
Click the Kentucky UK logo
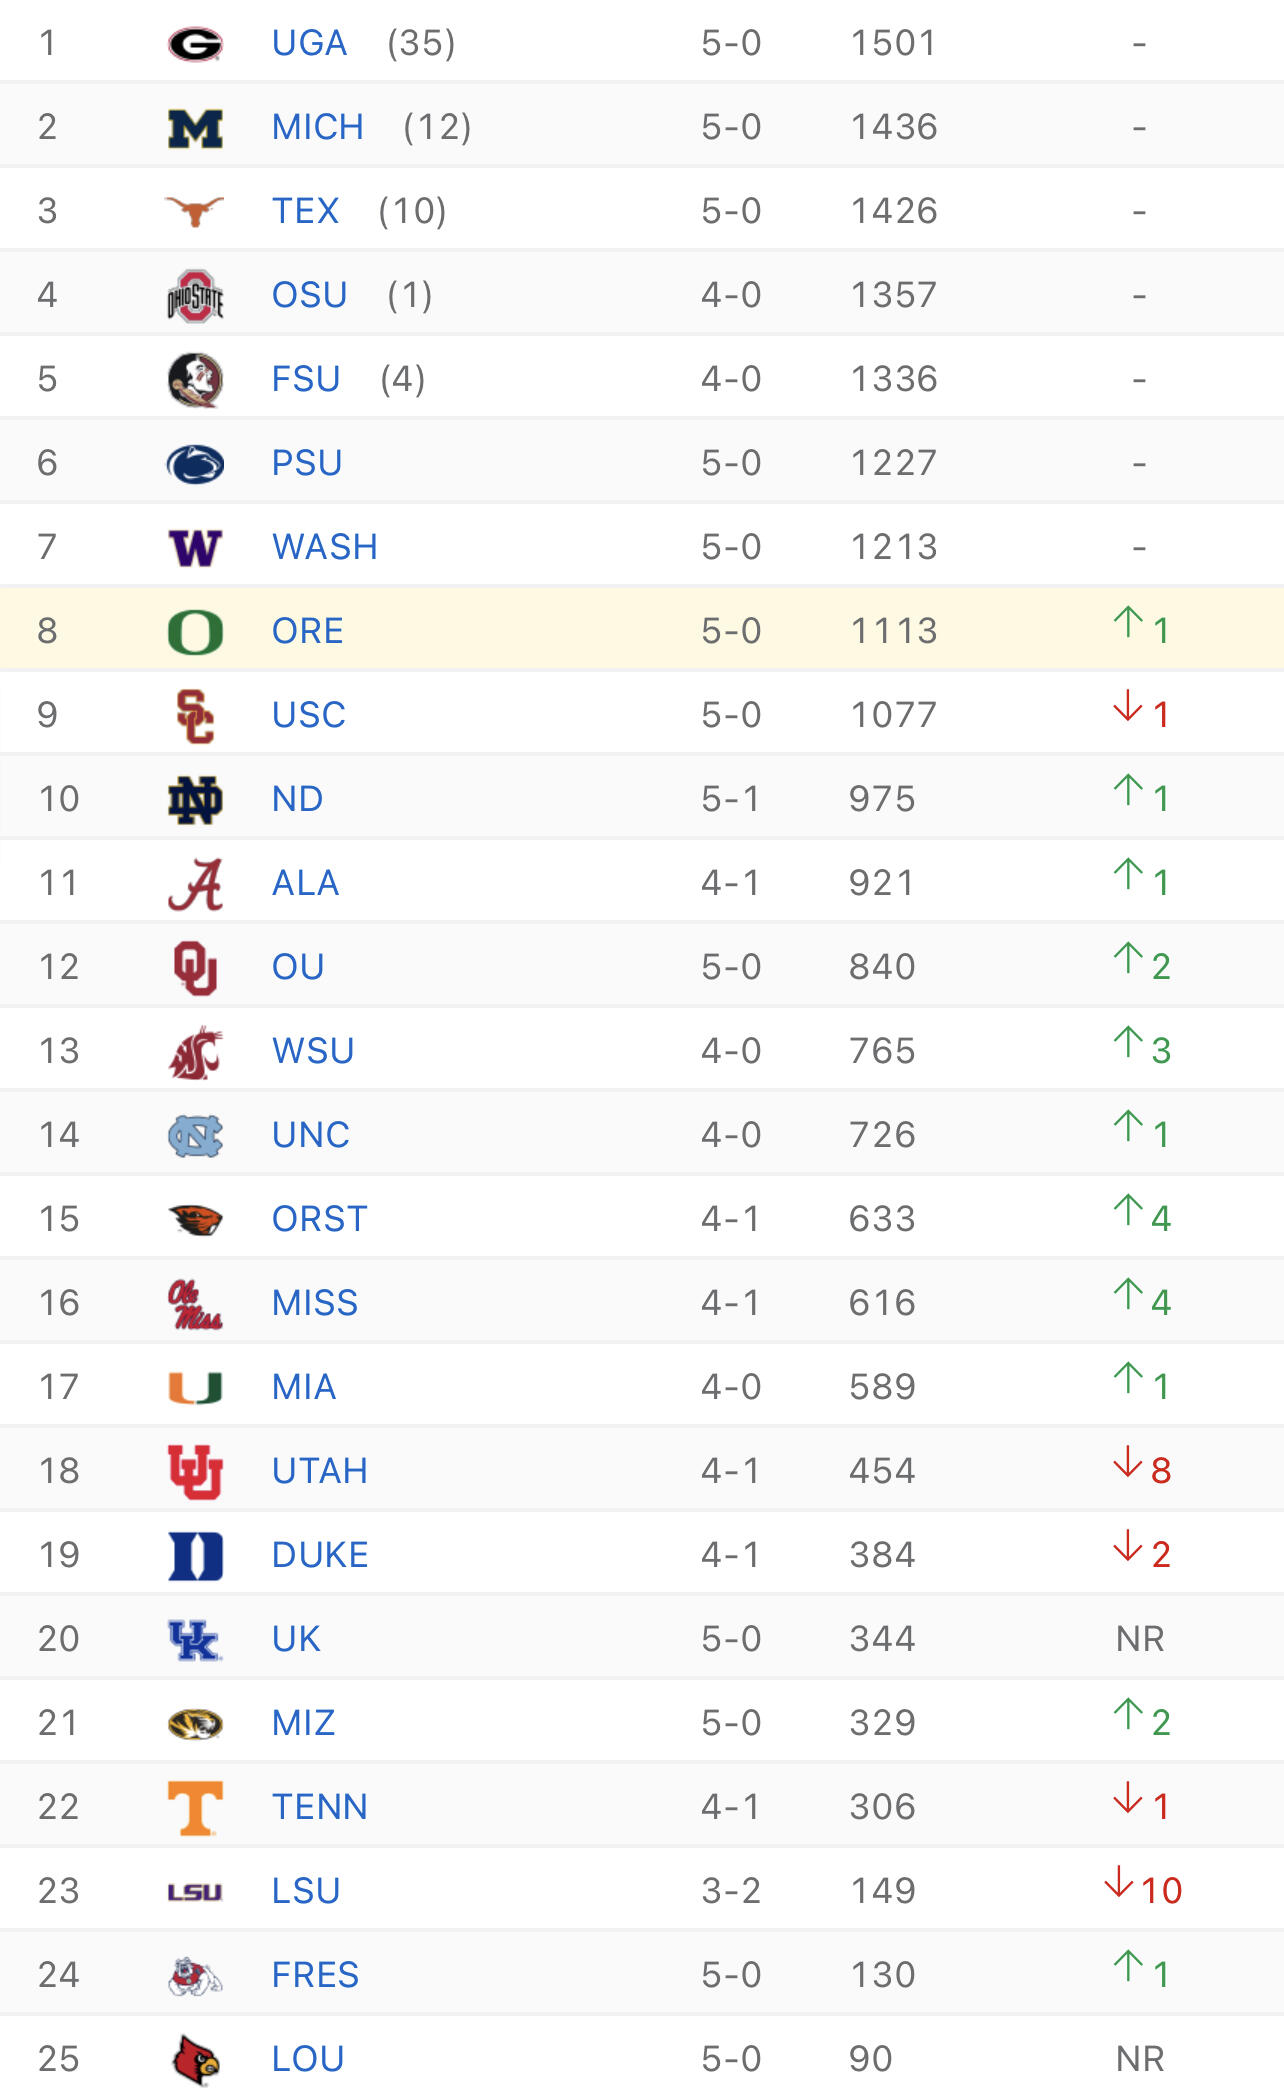tap(195, 1640)
